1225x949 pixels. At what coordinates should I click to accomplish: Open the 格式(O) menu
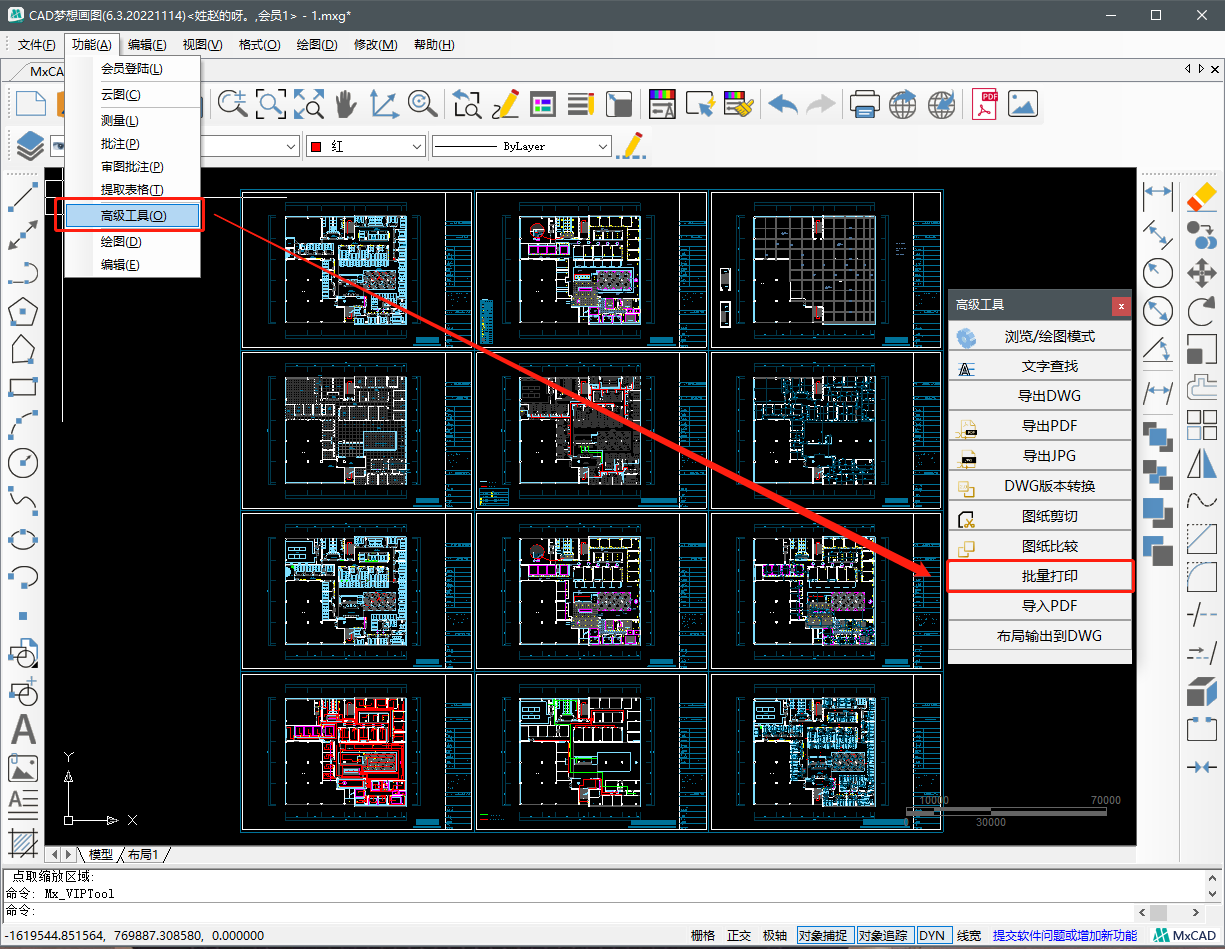[259, 45]
